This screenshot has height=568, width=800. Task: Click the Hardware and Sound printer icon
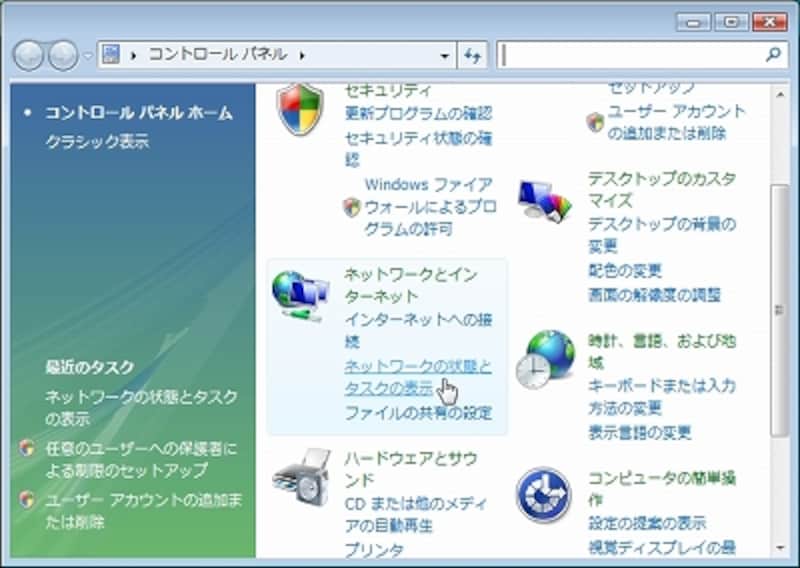(302, 477)
